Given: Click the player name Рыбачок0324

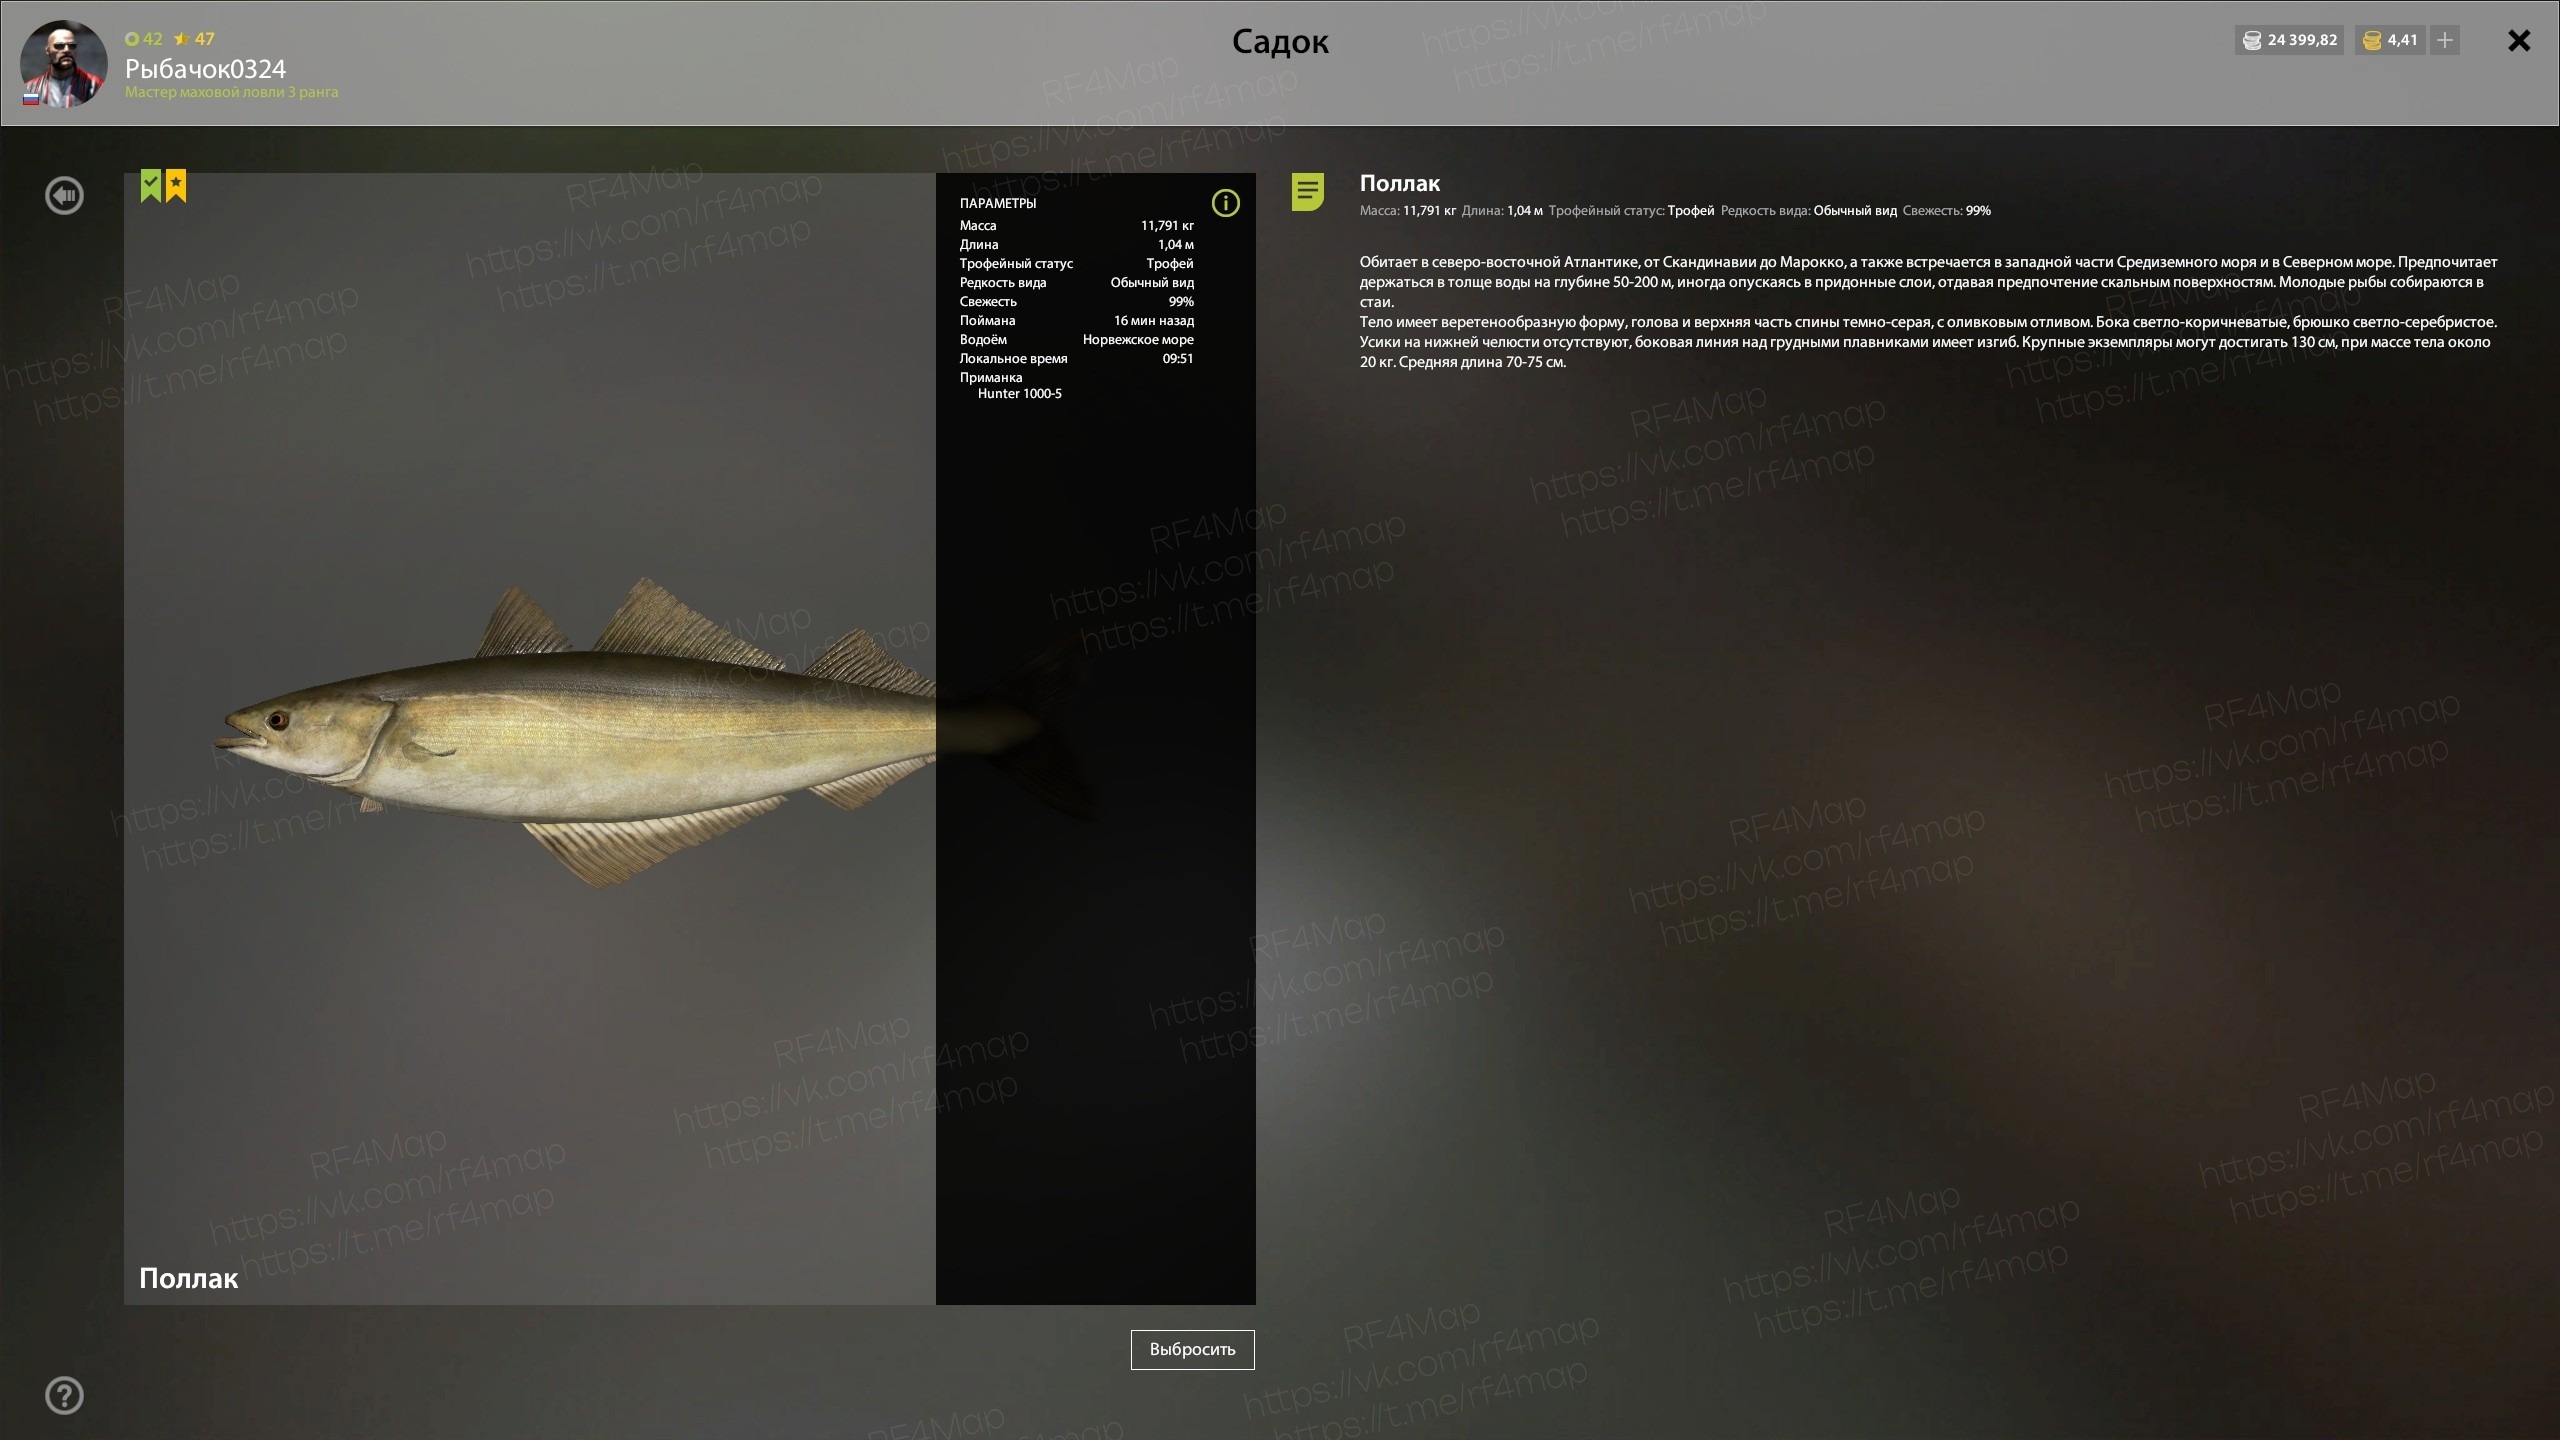Looking at the screenshot, I should [205, 69].
